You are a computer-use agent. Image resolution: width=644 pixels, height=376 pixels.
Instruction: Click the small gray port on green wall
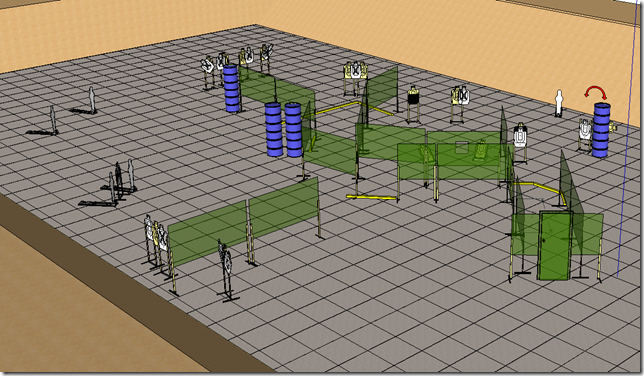(461, 147)
